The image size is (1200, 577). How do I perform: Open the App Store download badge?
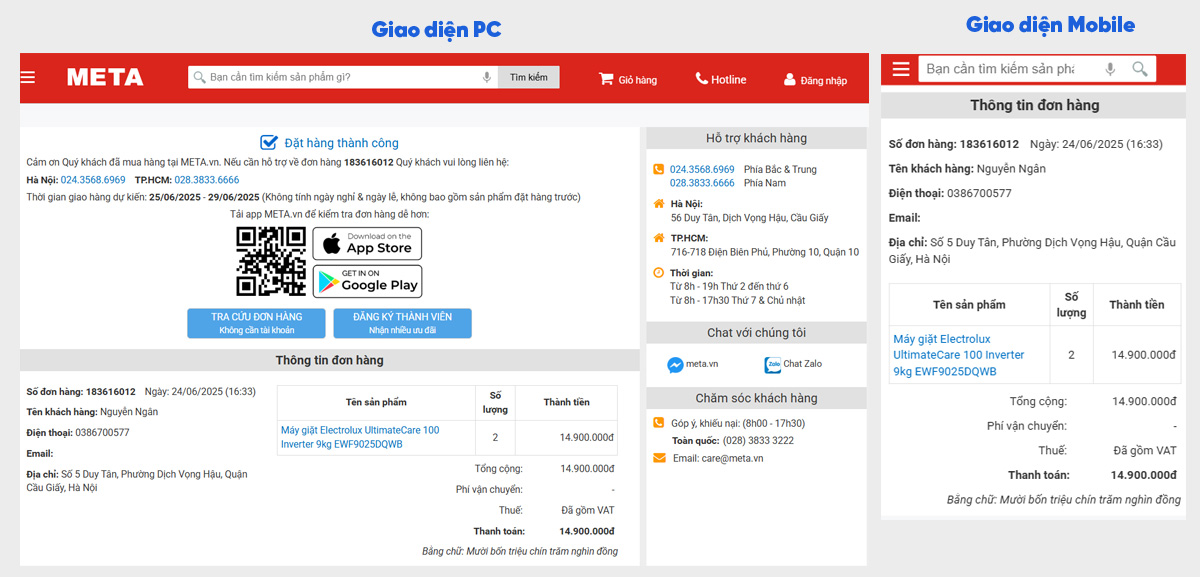pyautogui.click(x=367, y=243)
